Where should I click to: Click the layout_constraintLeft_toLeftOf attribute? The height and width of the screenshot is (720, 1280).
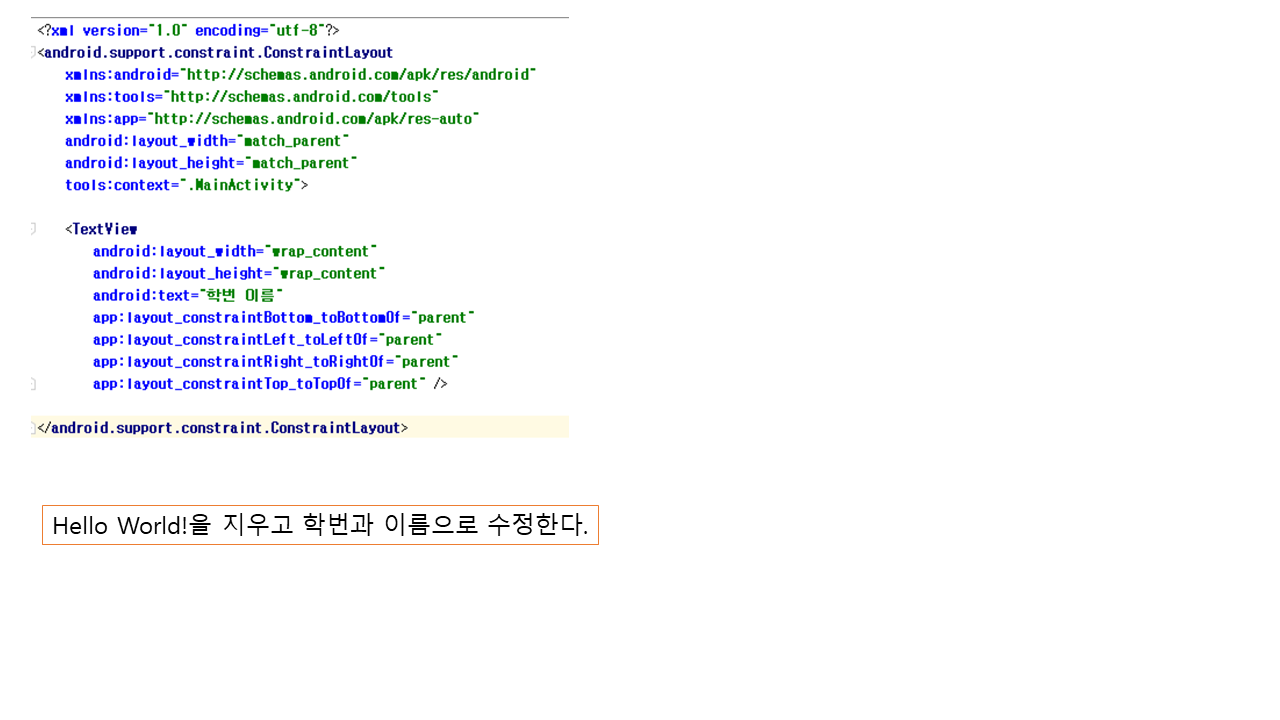coord(234,340)
